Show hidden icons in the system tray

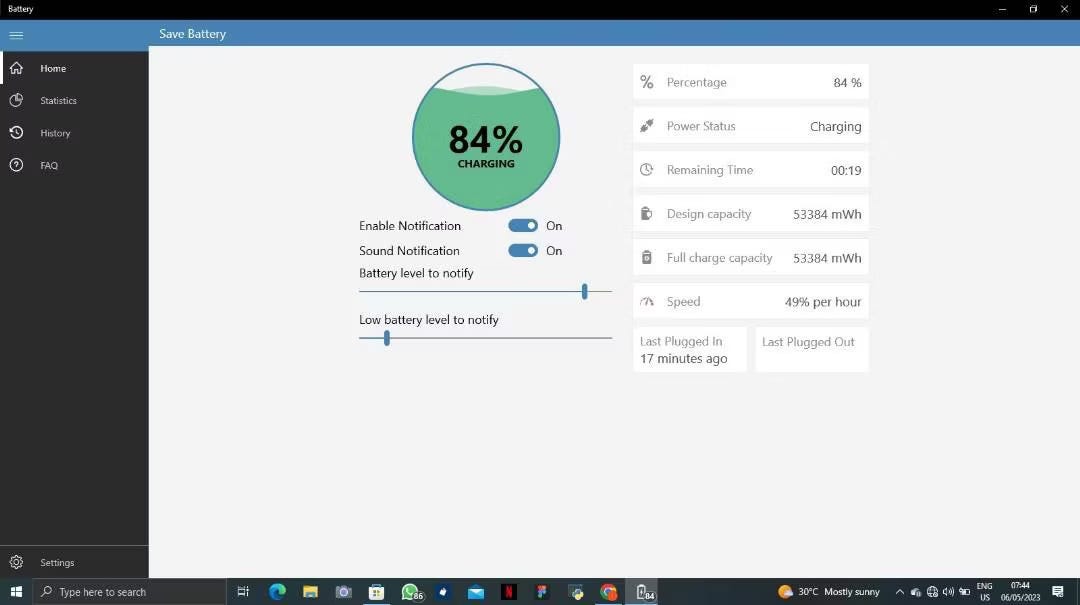899,592
